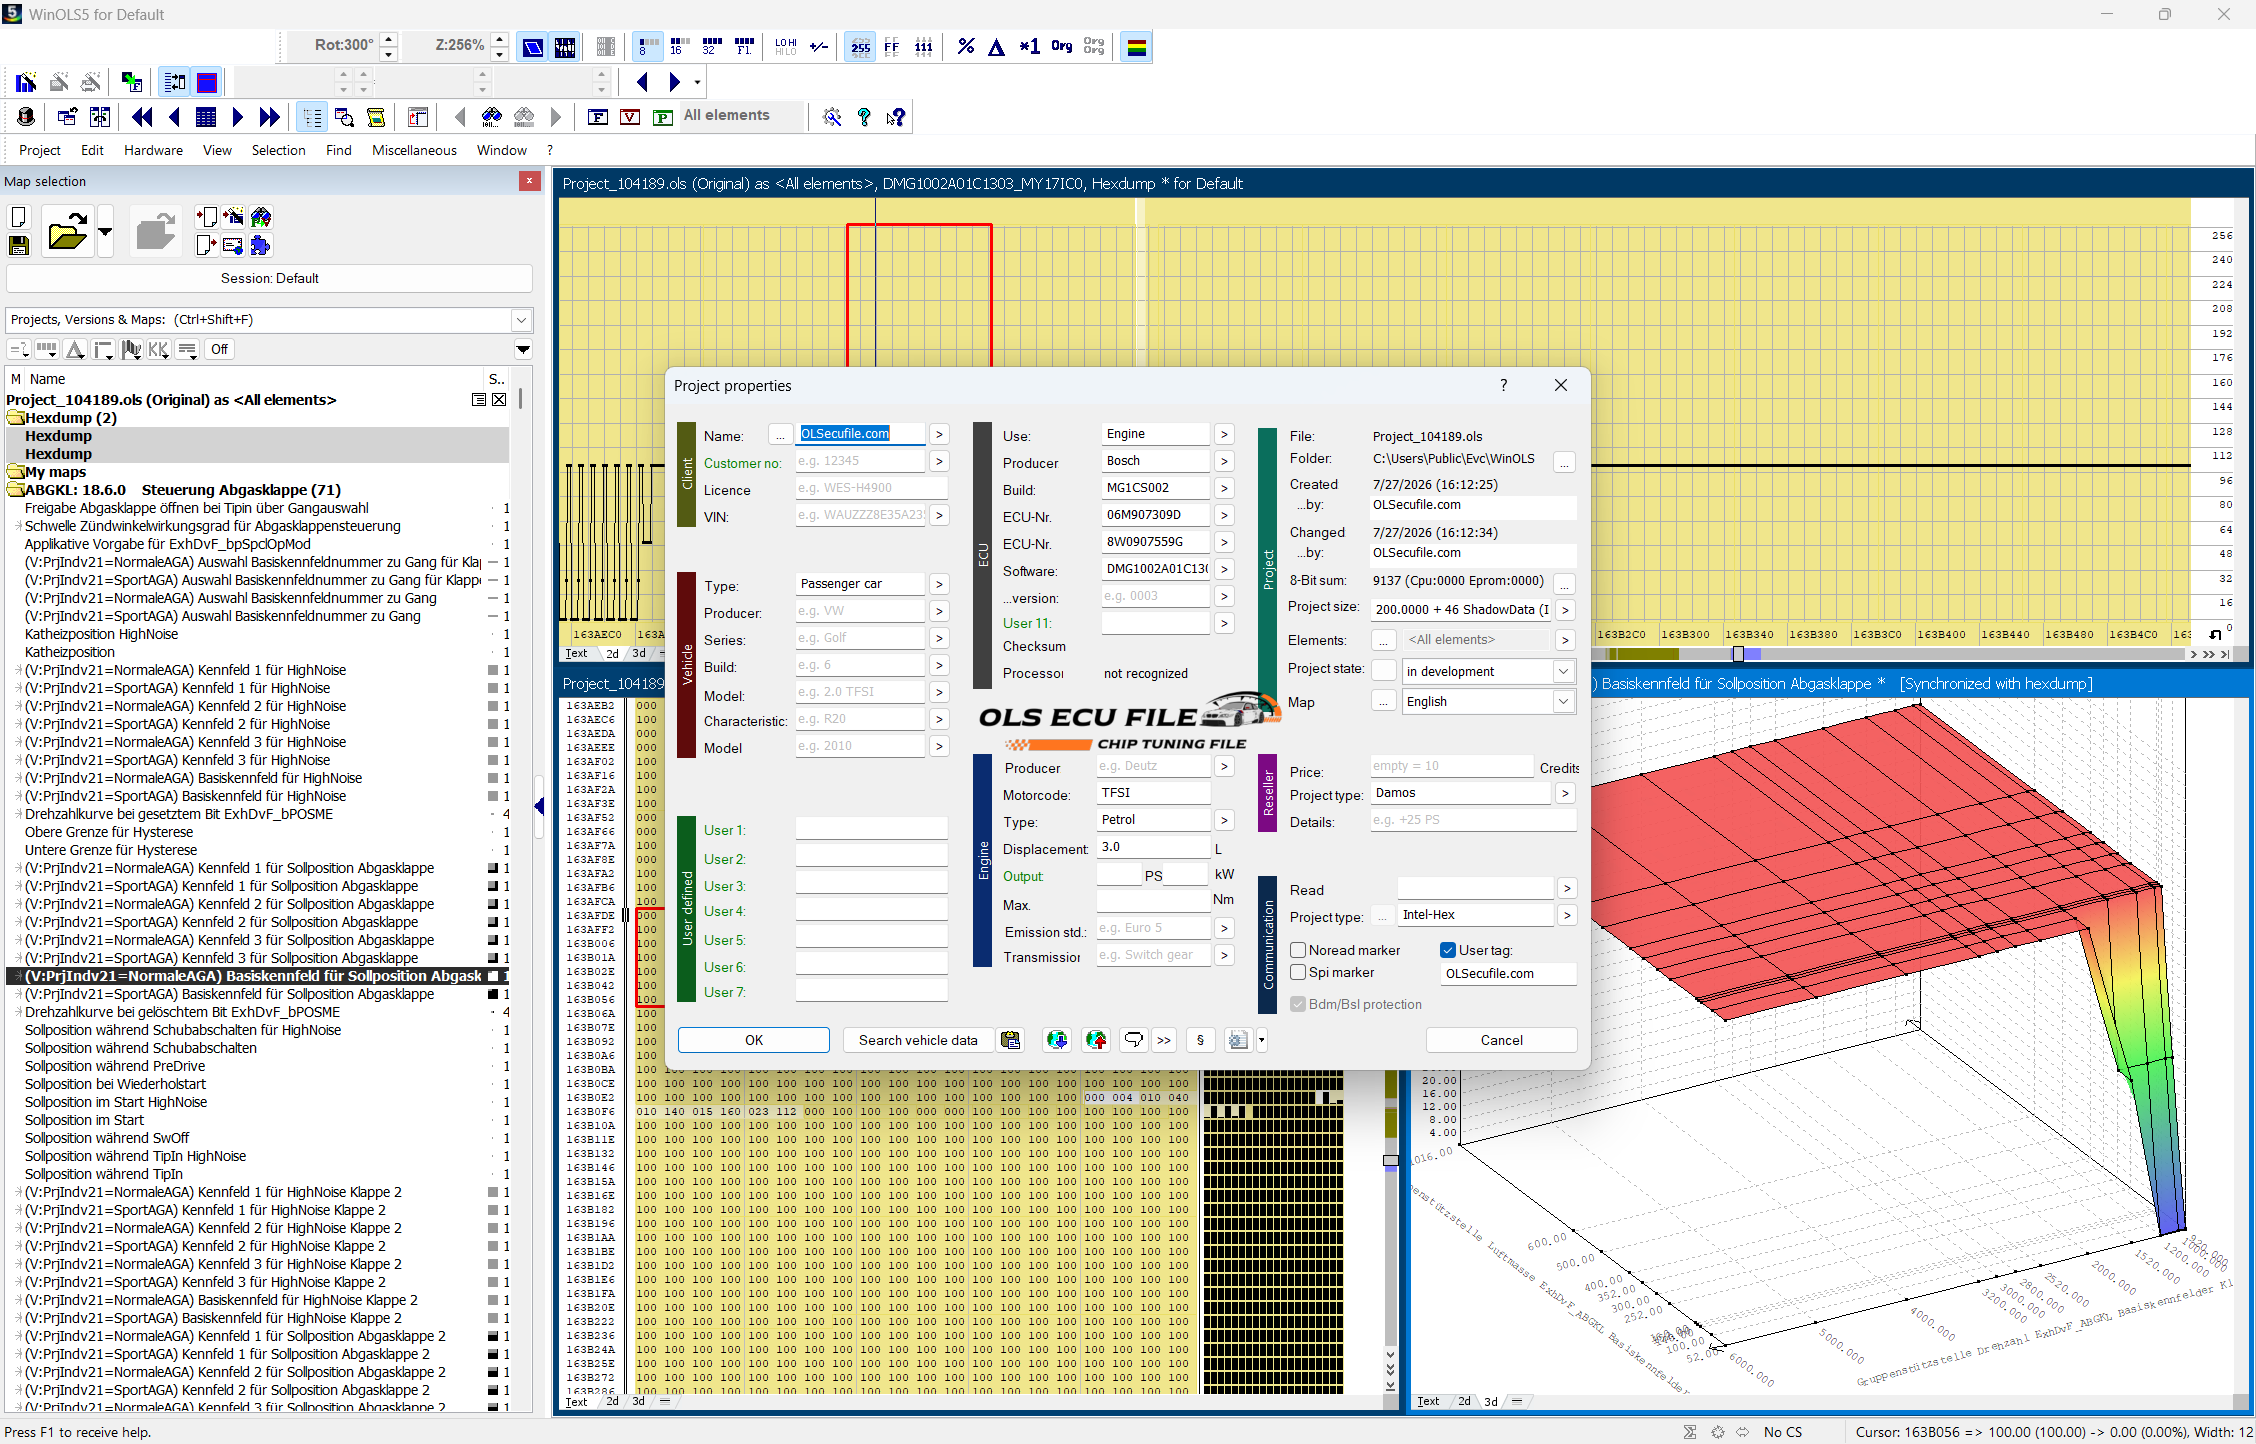
Task: Click the globe with blue download arrow
Action: click(1057, 1040)
